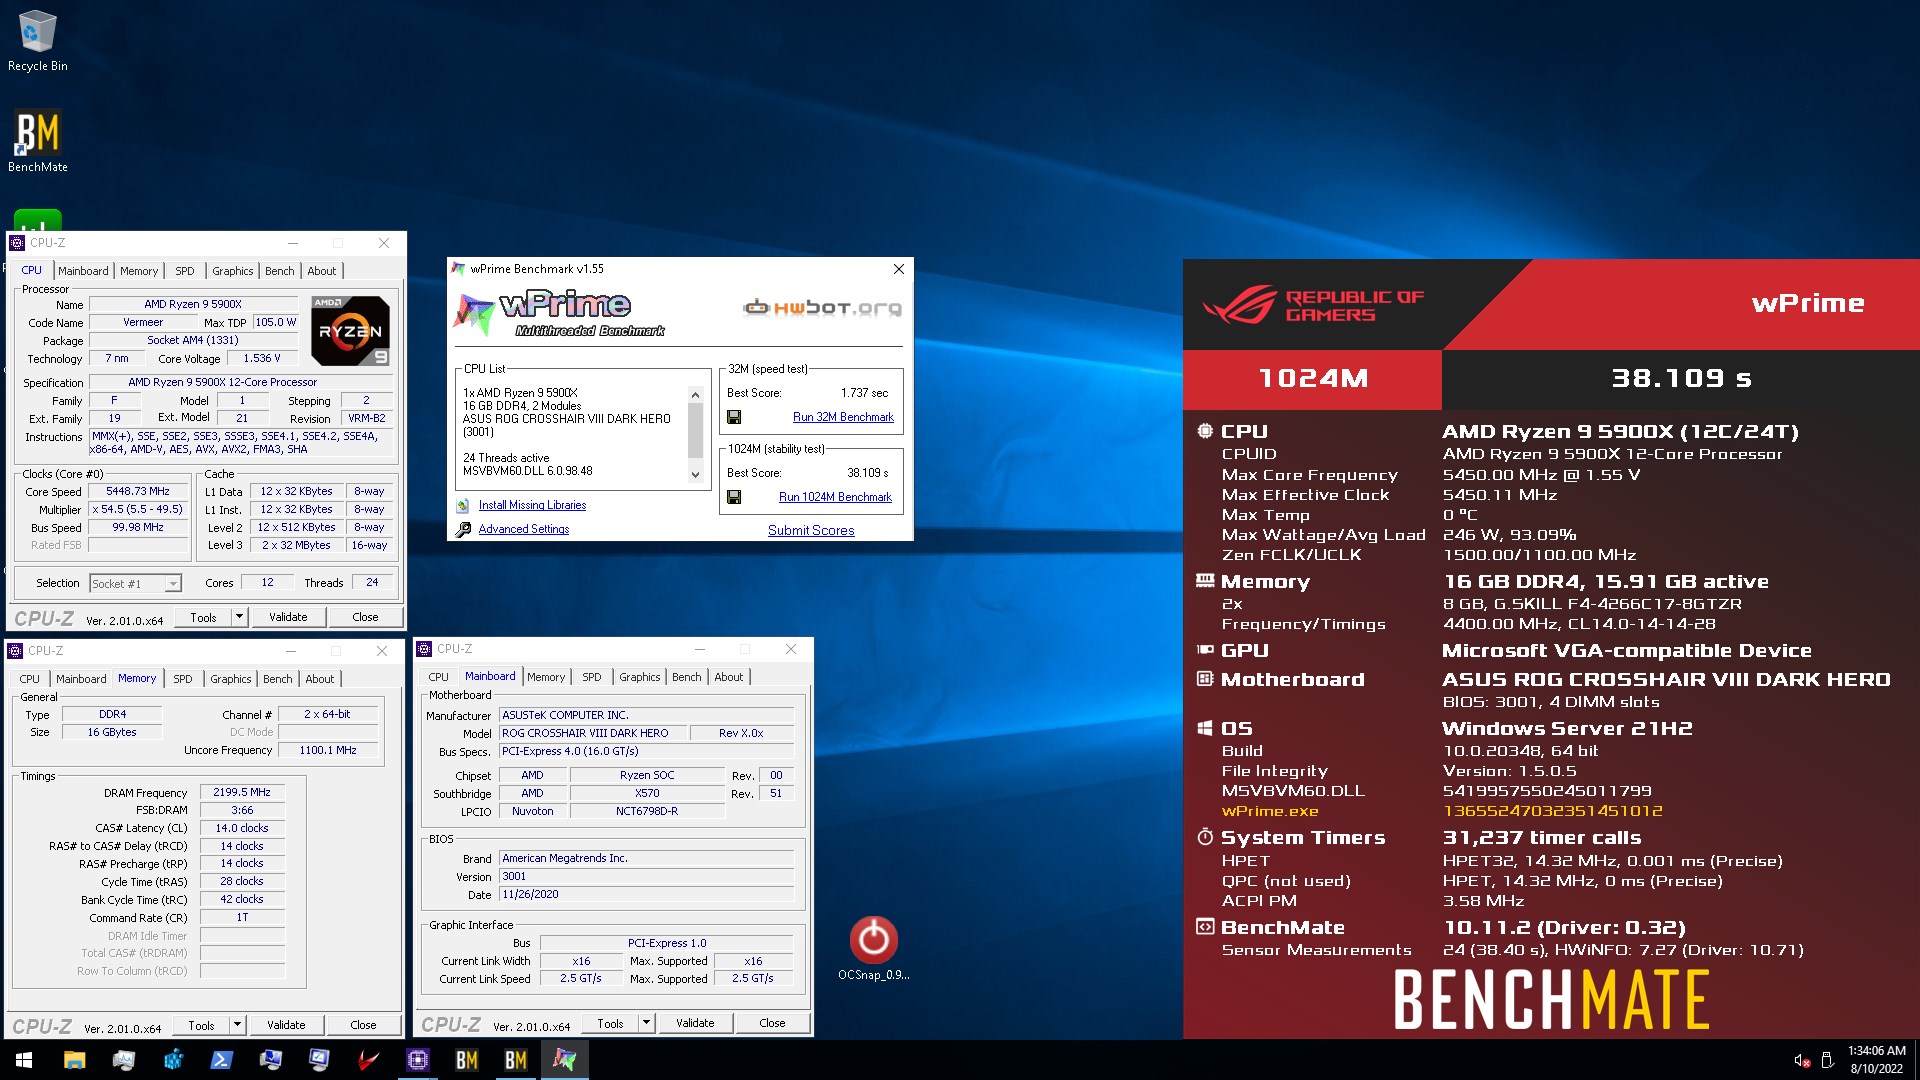Click the wPrime taskbar icon

(x=564, y=1060)
